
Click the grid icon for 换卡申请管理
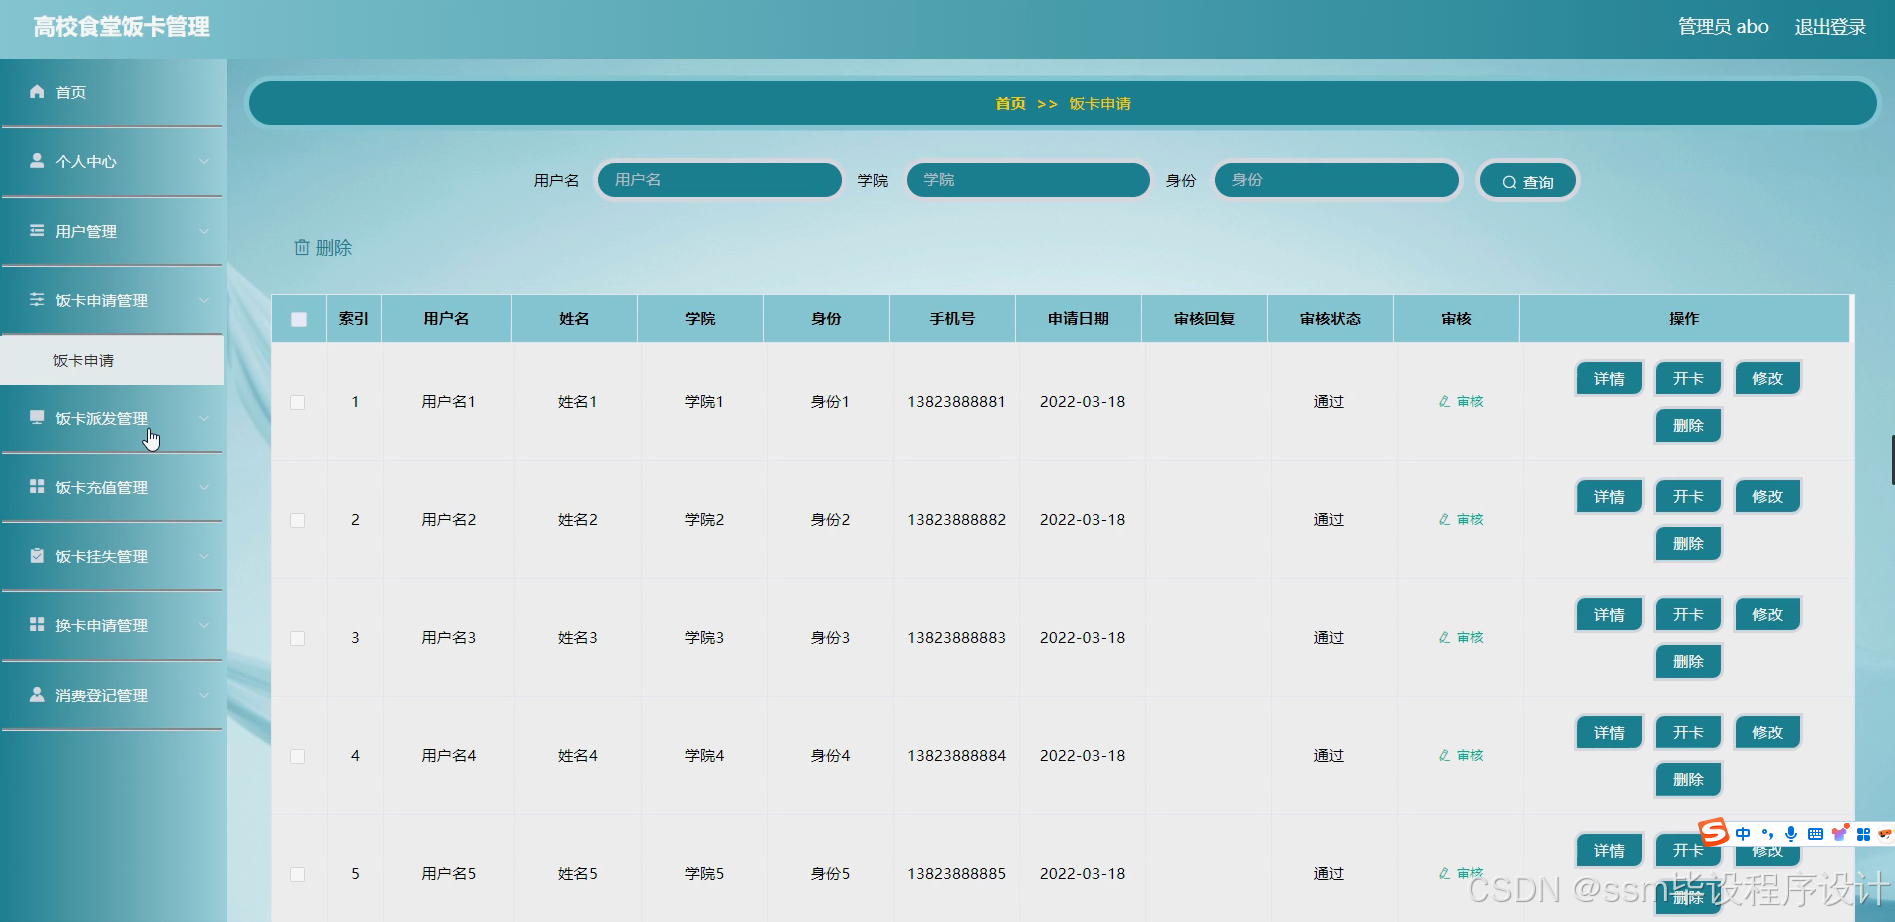pyautogui.click(x=37, y=625)
